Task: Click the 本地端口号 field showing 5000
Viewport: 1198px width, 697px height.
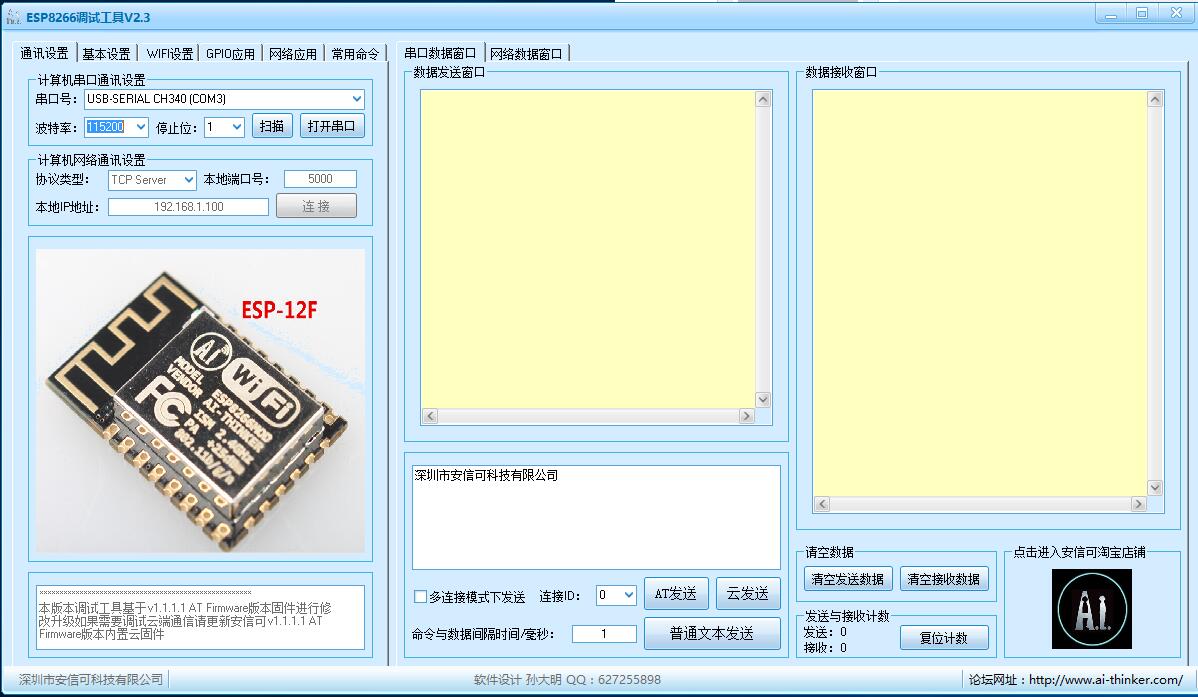Action: point(320,179)
